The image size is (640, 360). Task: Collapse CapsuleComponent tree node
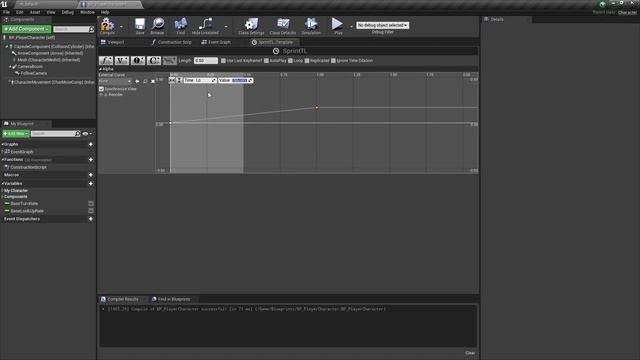pos(7,47)
